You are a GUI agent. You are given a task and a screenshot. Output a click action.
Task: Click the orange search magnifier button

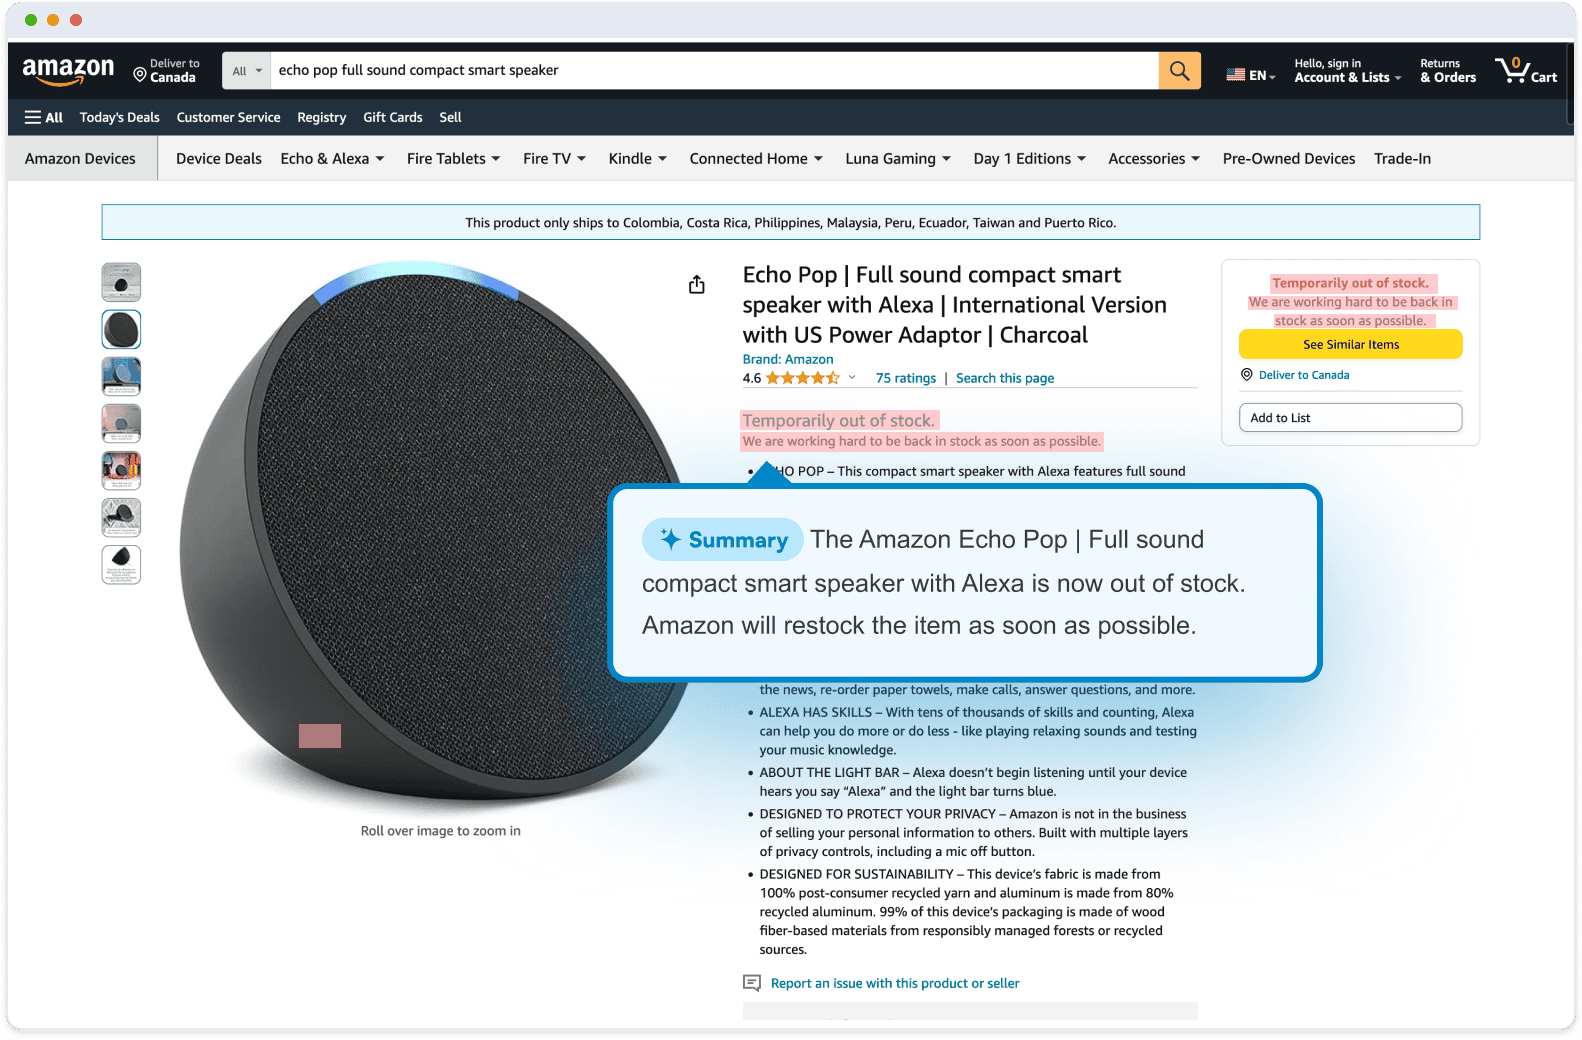point(1180,71)
